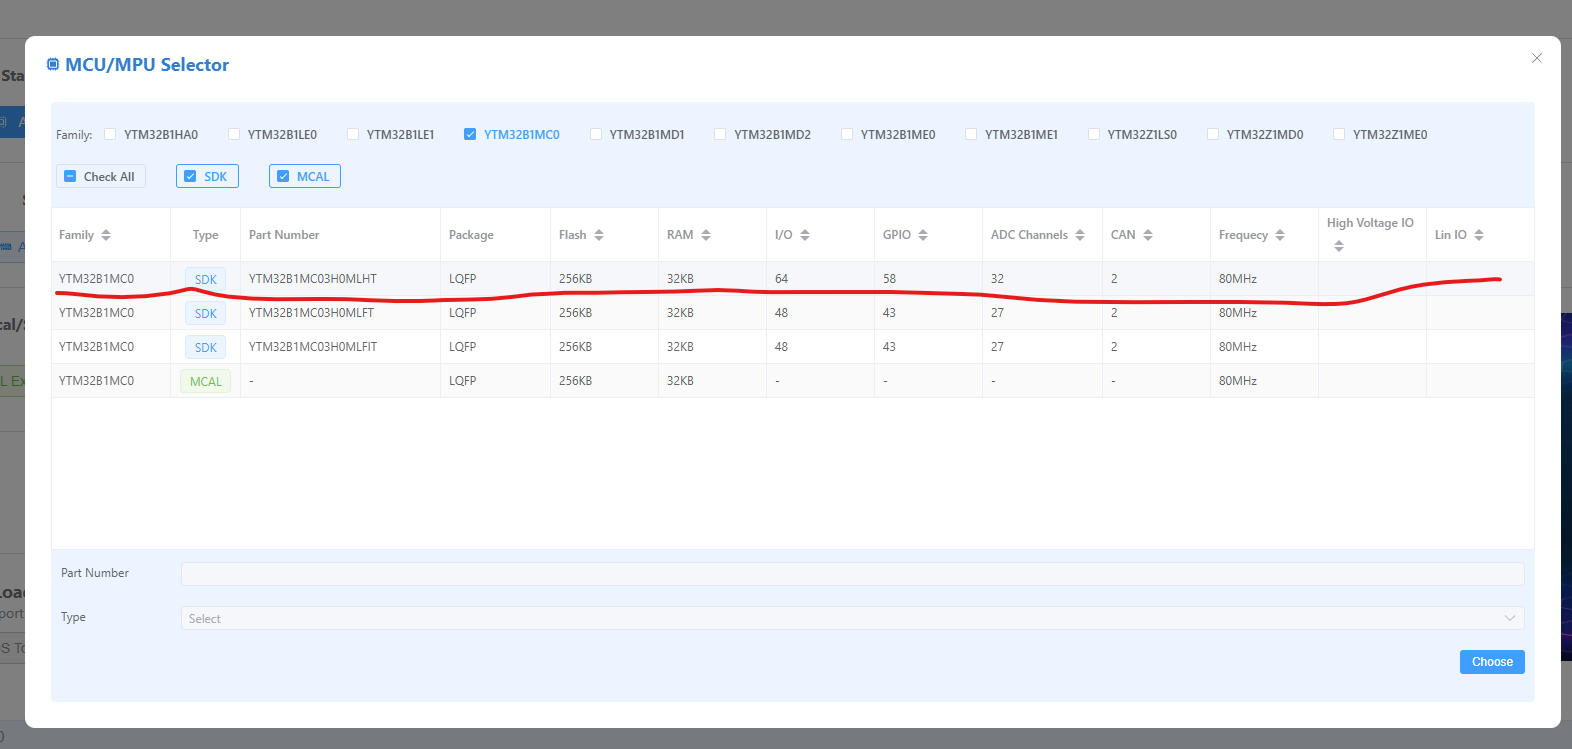
Task: Select part YTM32B1MC03H0MLFIT
Action: tap(313, 347)
